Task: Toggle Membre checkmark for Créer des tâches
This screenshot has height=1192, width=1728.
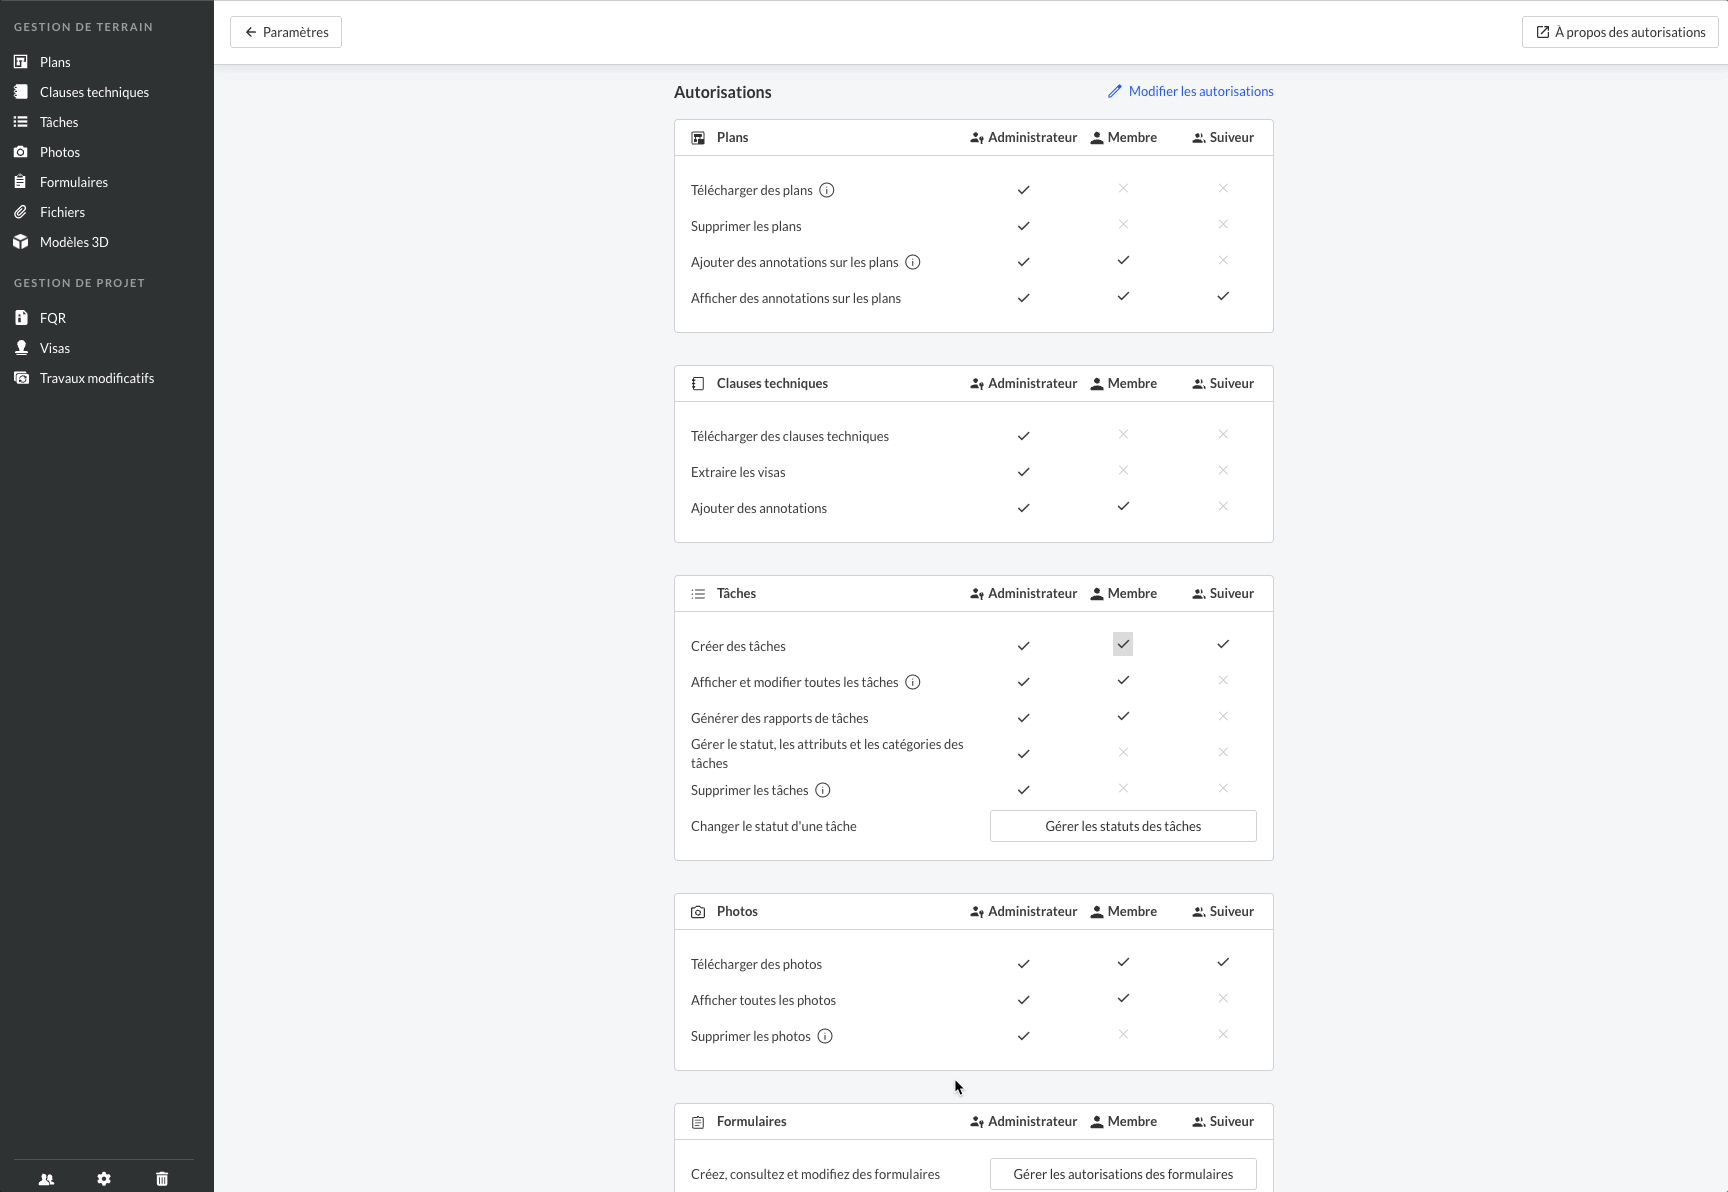Action: pos(1123,644)
